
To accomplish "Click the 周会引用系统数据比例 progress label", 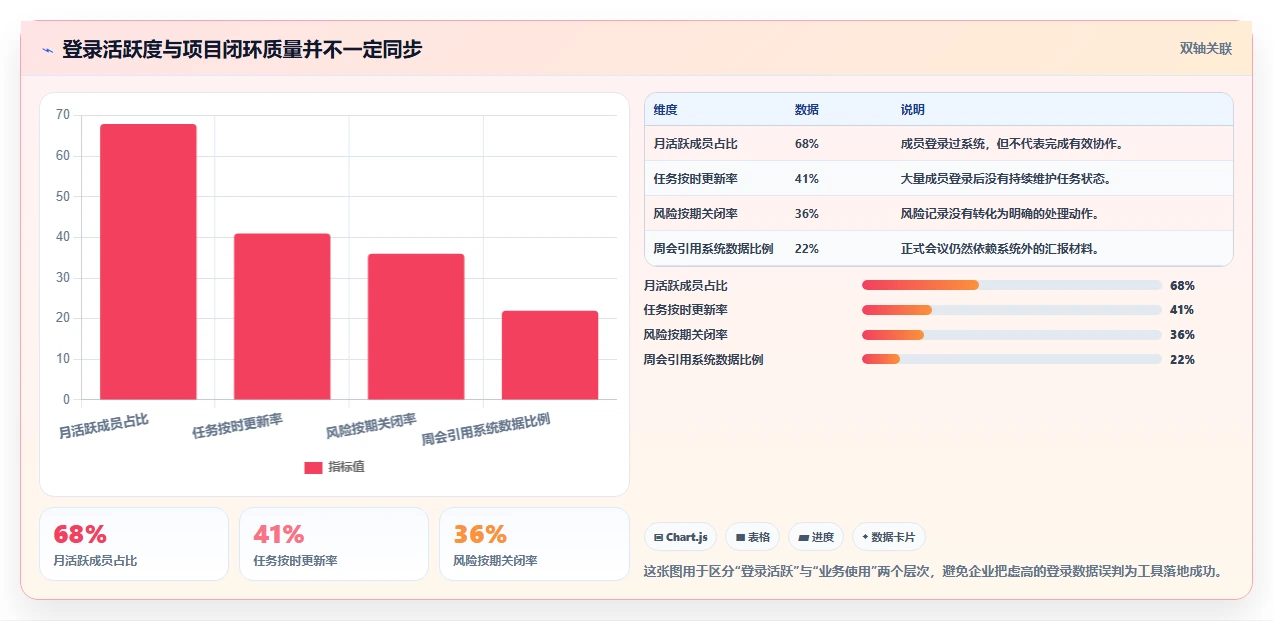I will click(704, 360).
